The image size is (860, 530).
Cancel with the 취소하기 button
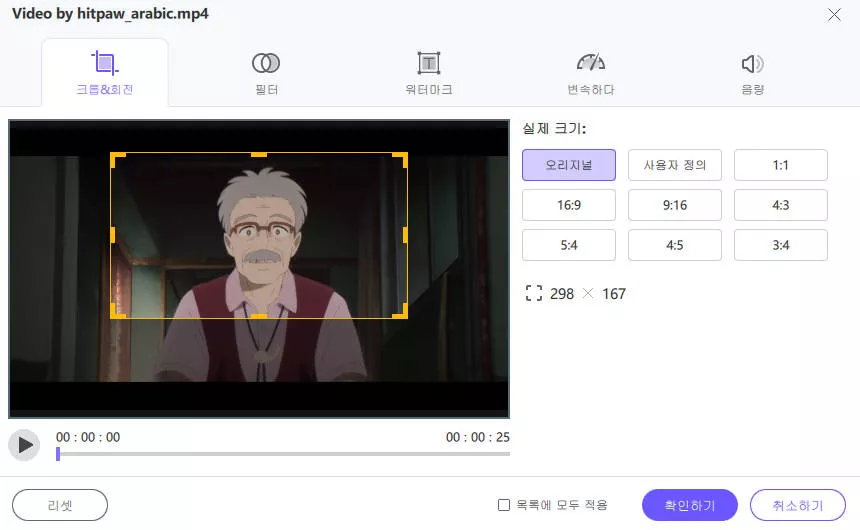click(797, 505)
